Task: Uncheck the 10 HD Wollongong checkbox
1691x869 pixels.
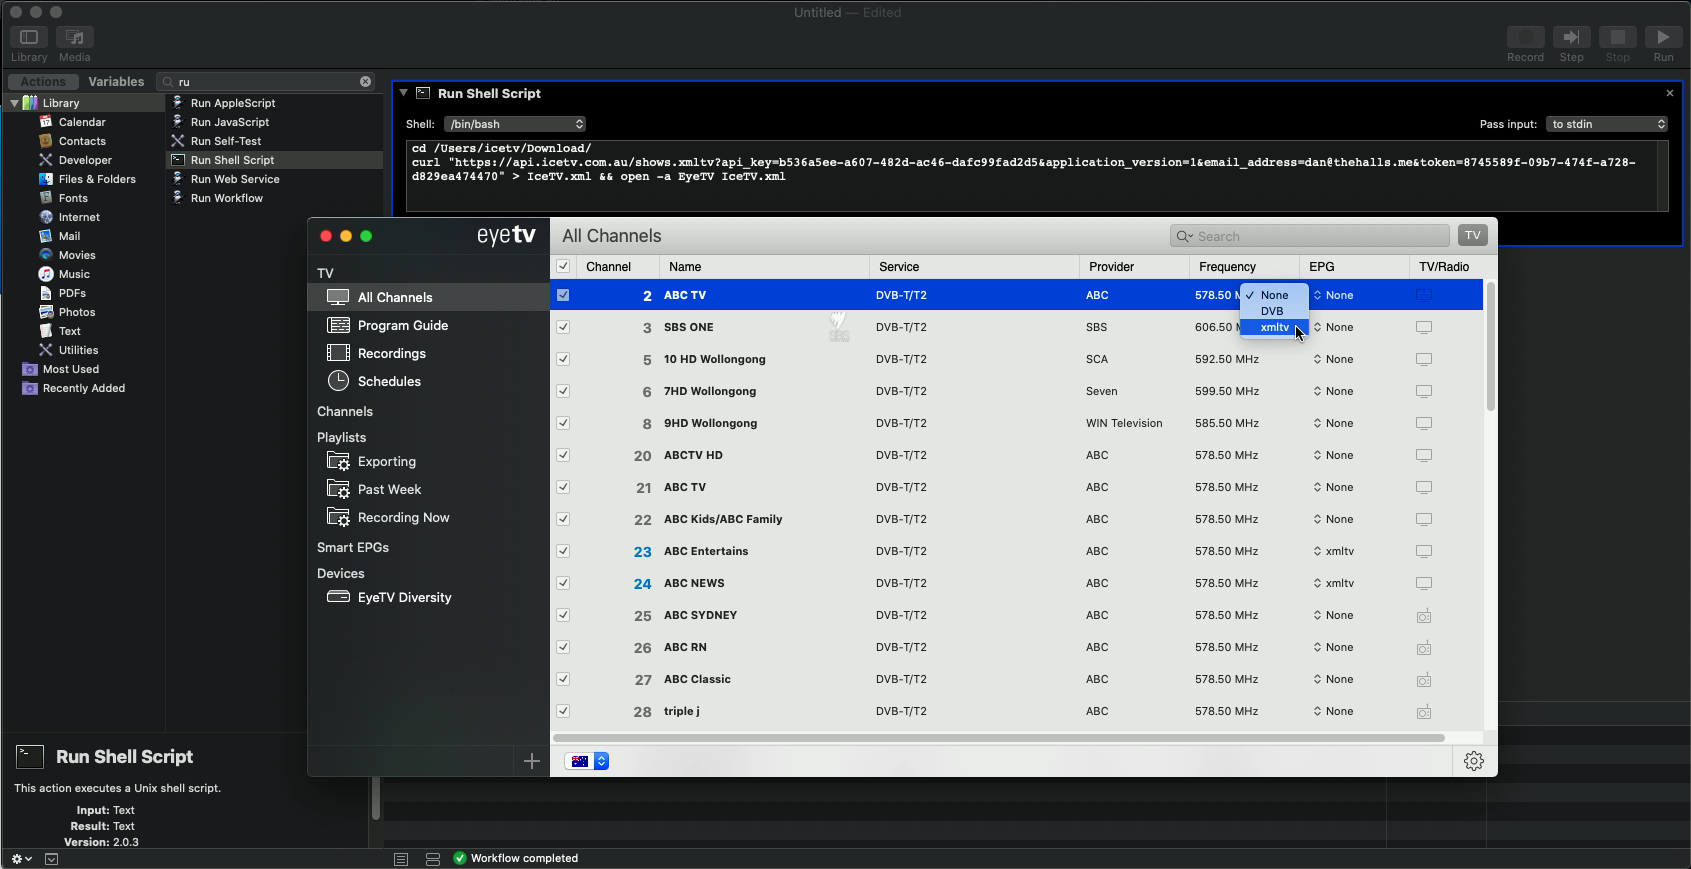Action: click(x=563, y=359)
